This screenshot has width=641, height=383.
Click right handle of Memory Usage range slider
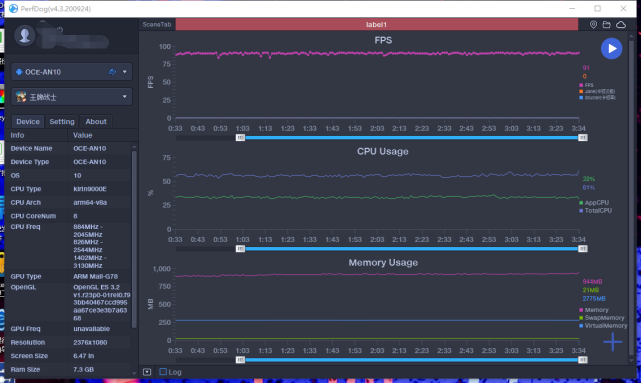click(583, 360)
